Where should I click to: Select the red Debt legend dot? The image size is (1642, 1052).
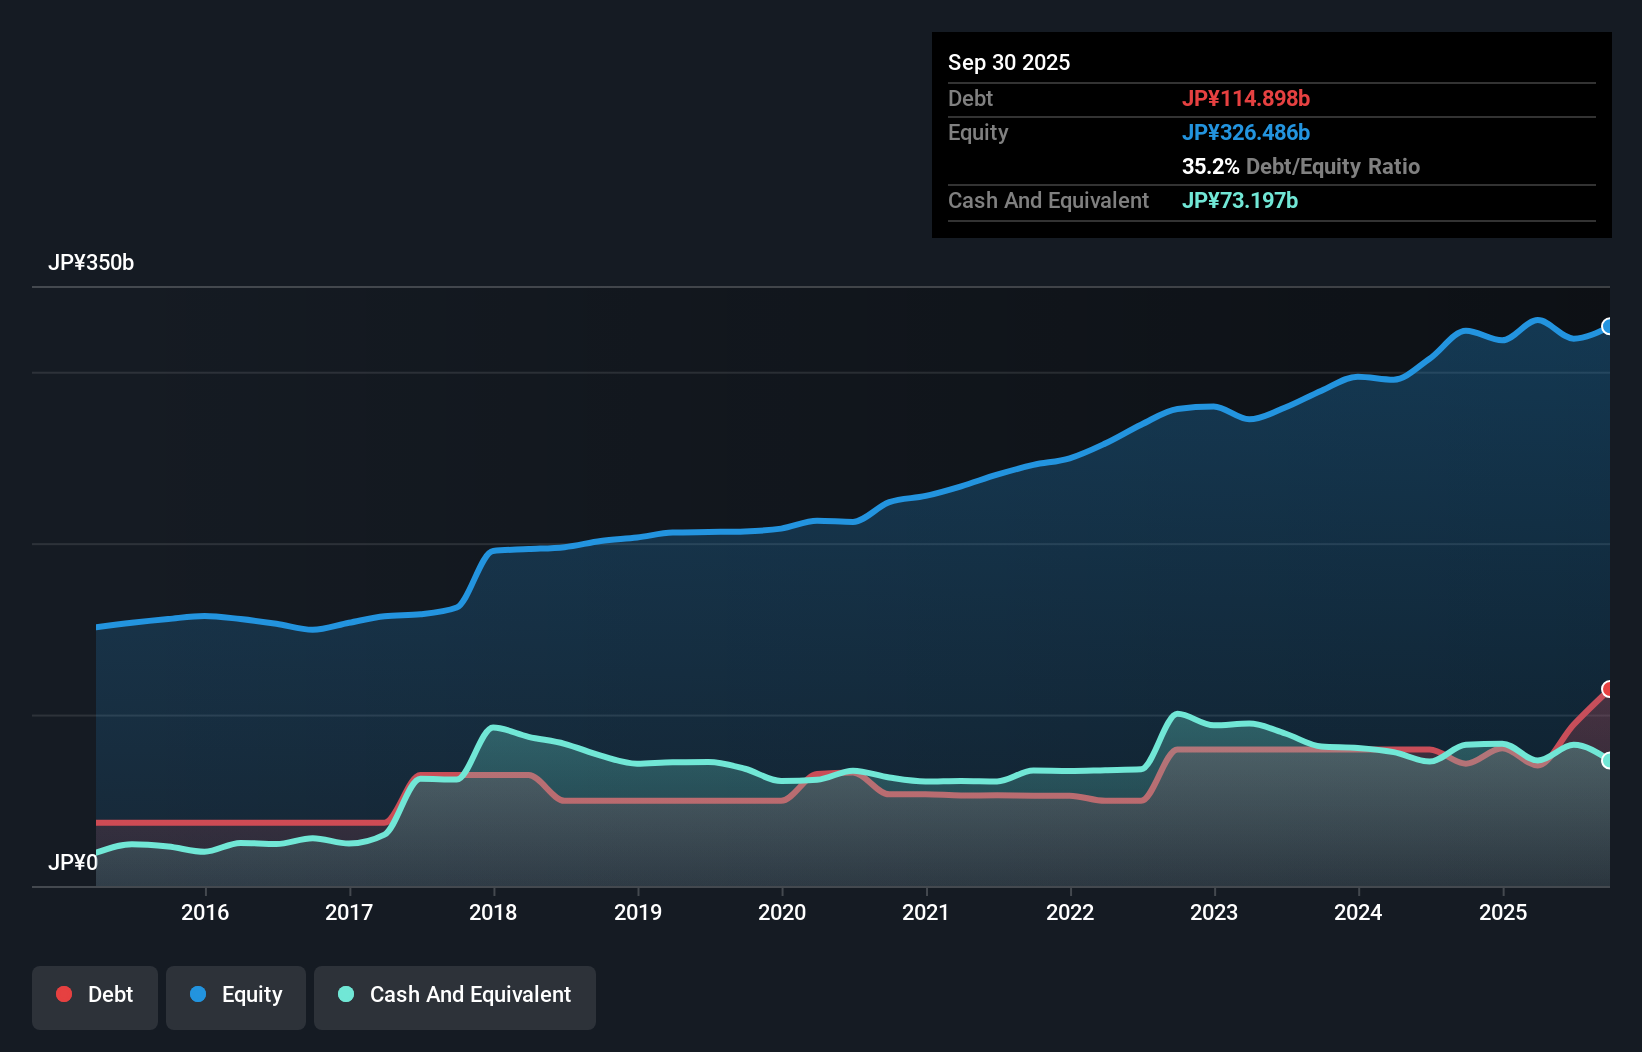pyautogui.click(x=63, y=994)
